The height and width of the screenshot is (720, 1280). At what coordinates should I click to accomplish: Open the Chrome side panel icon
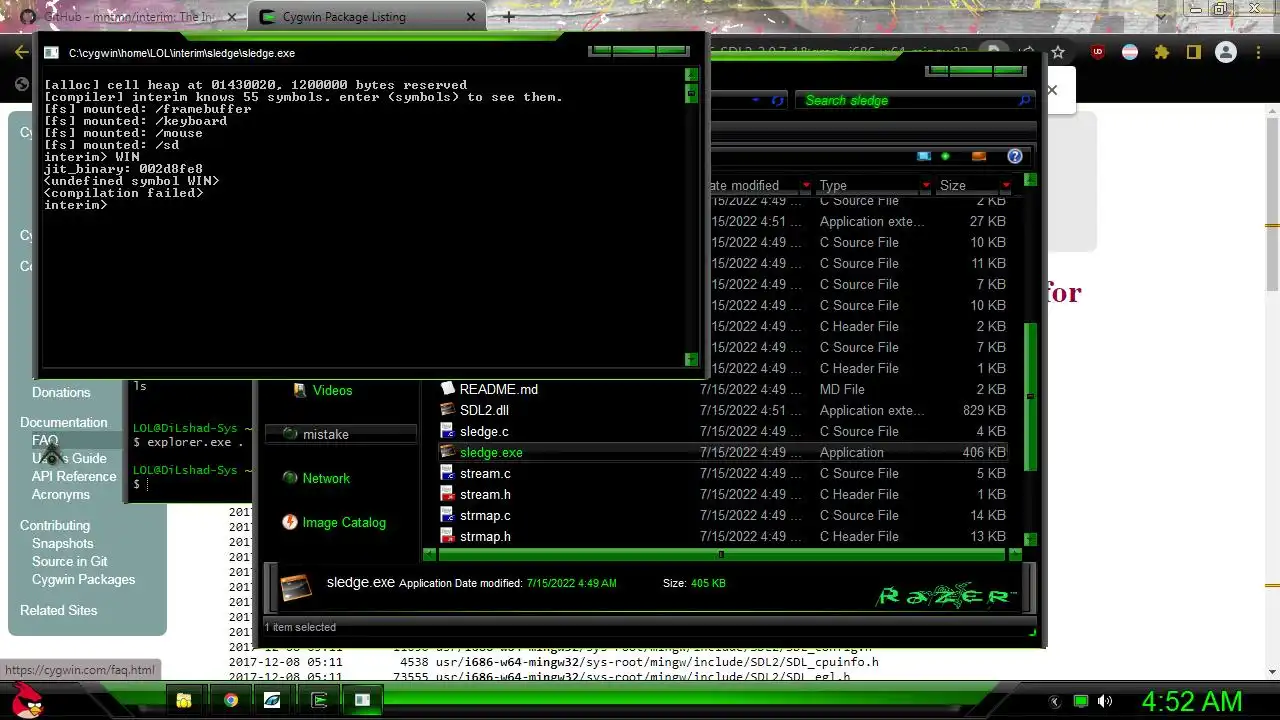[1193, 52]
